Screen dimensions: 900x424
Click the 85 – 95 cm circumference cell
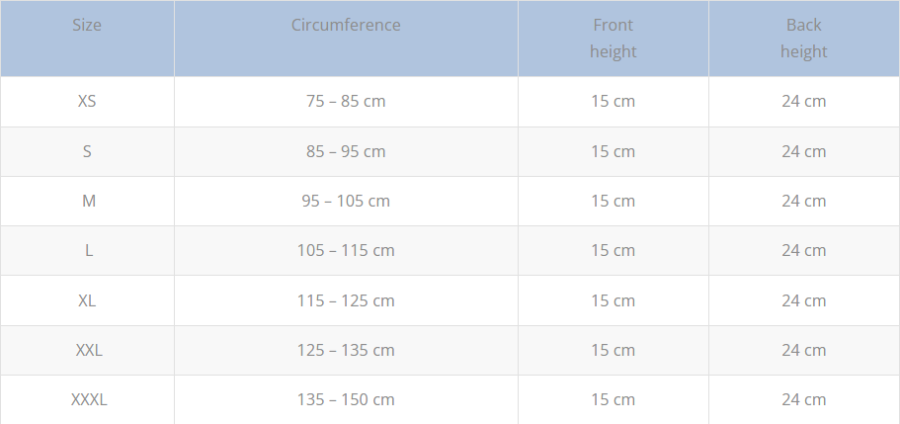point(346,151)
